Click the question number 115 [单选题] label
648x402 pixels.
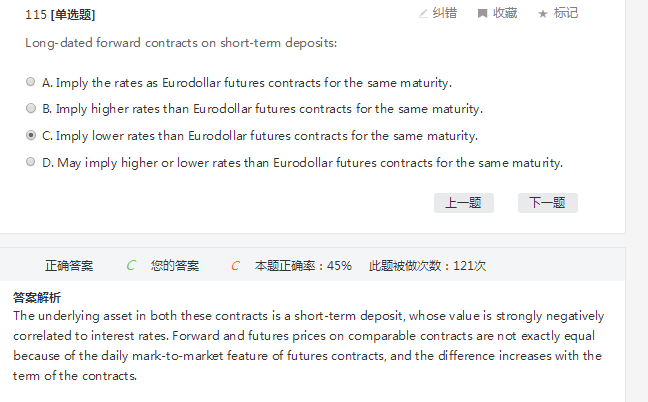click(61, 15)
